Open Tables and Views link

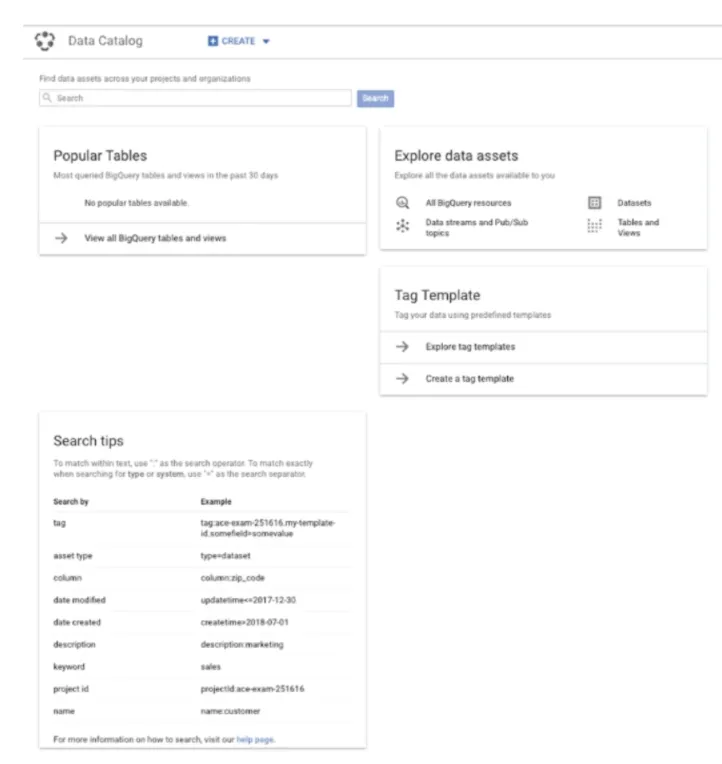pyautogui.click(x=638, y=228)
